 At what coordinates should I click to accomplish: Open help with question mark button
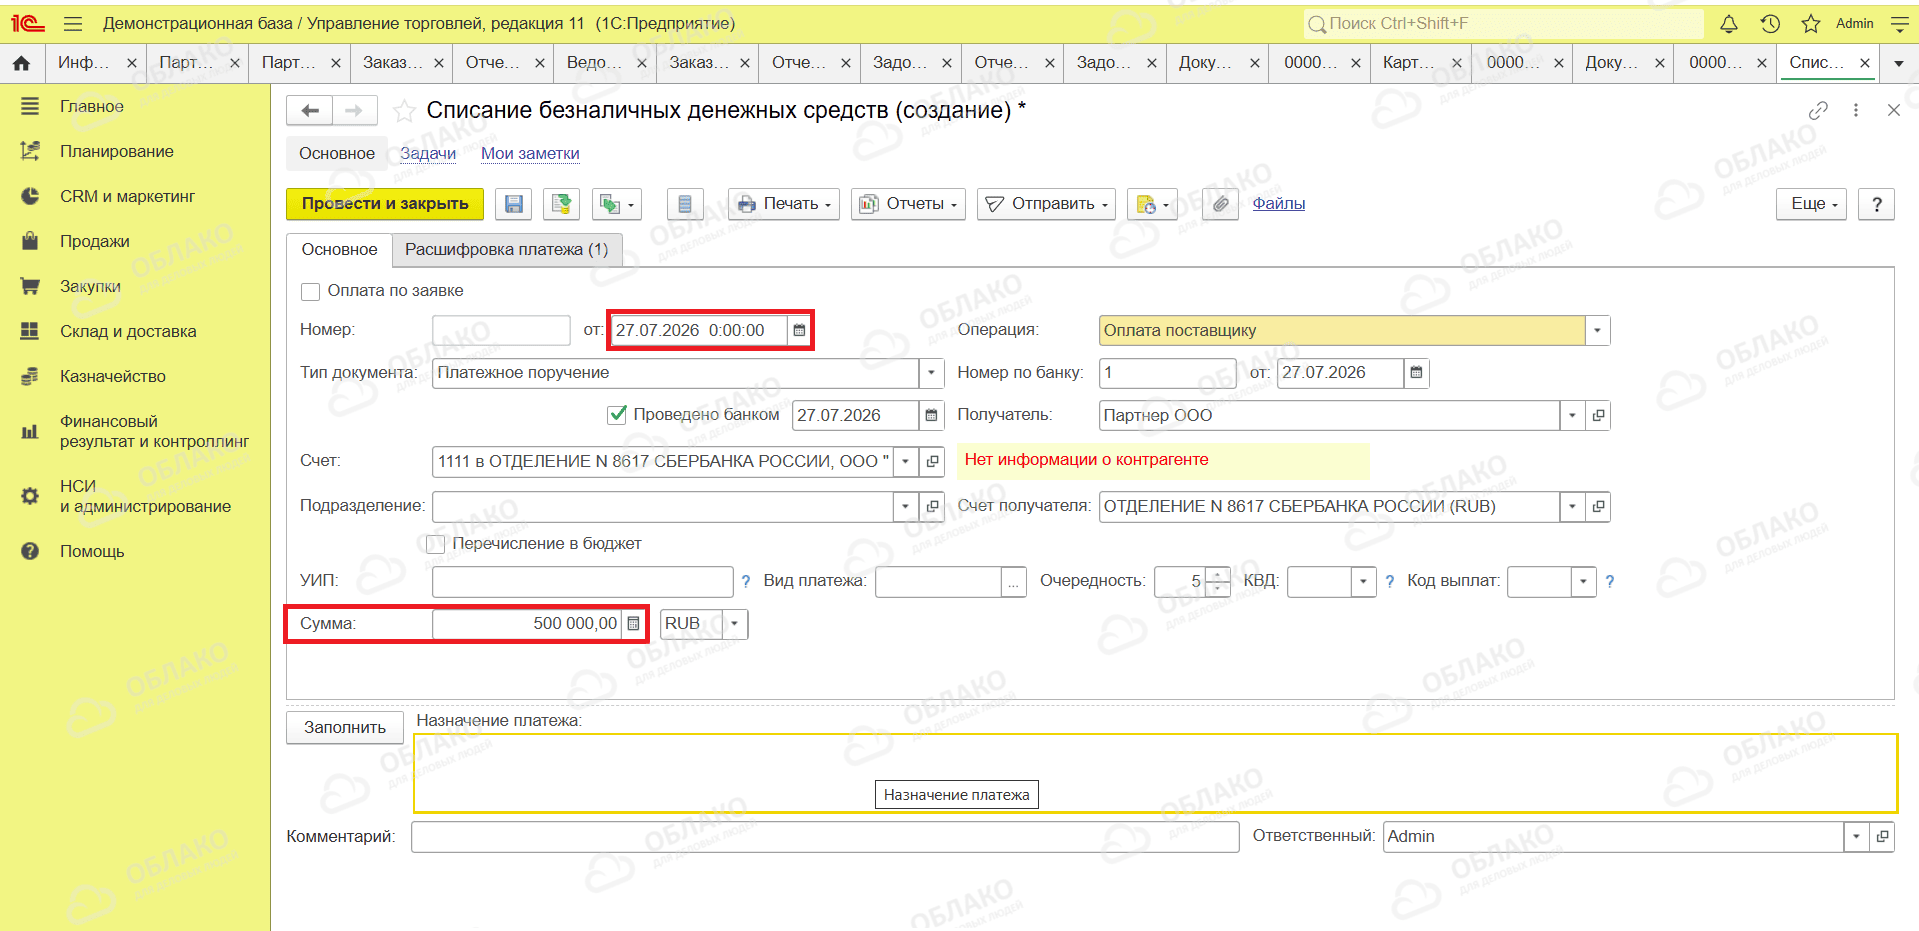pyautogui.click(x=1877, y=204)
